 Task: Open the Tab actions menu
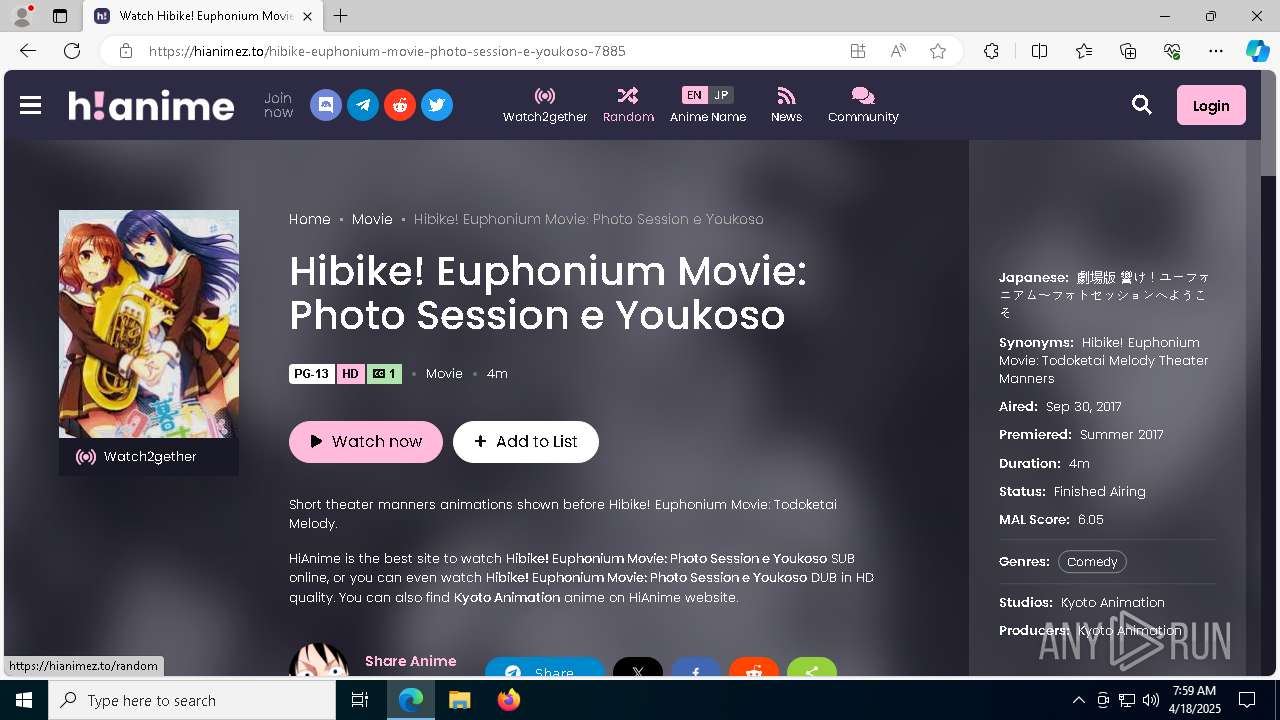[x=59, y=16]
